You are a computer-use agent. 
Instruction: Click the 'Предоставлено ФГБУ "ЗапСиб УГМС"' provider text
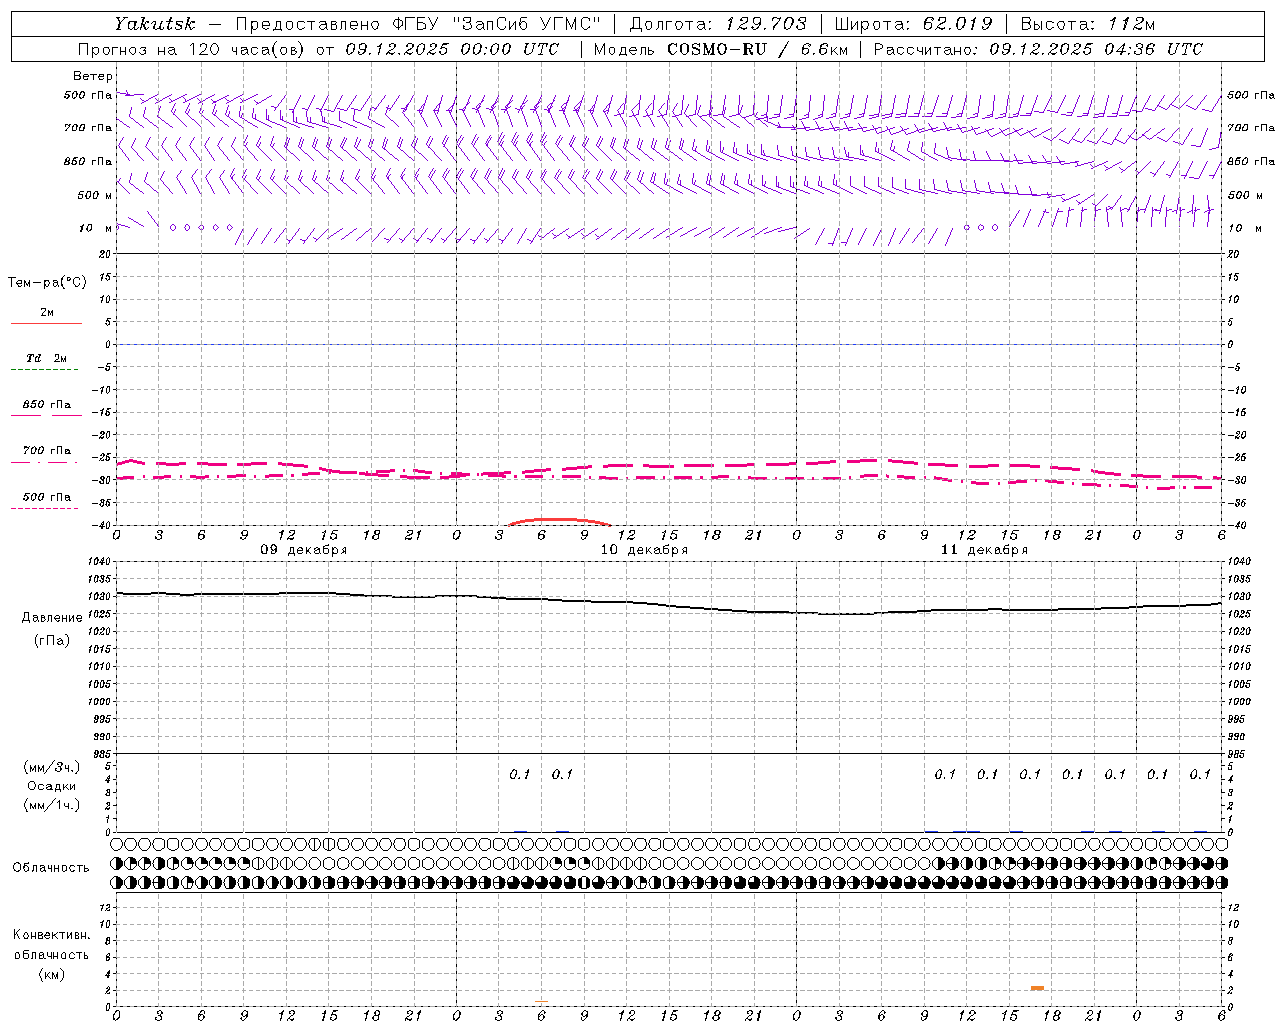418,24
